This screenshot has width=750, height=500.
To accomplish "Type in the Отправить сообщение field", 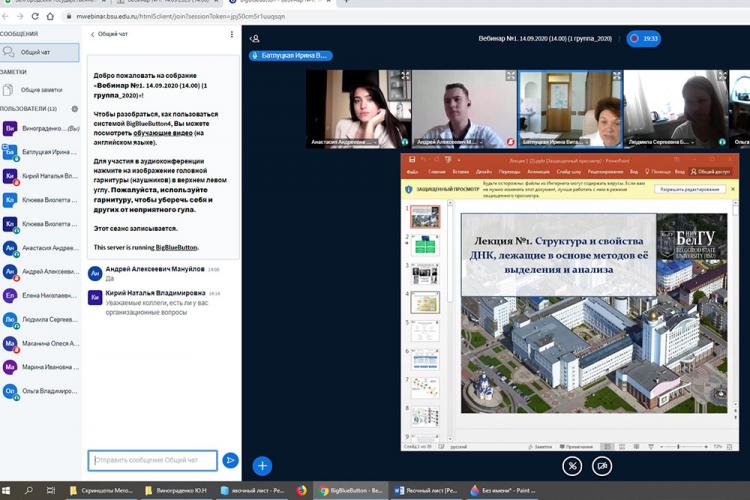I will (x=152, y=460).
